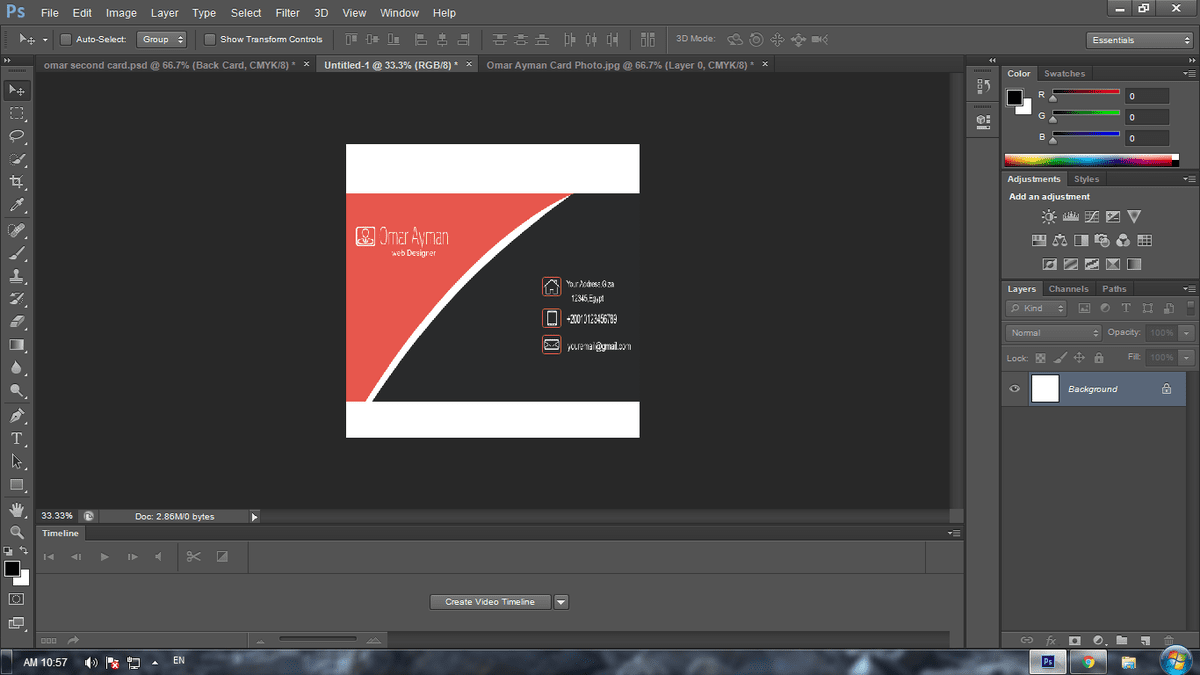Enable the Auto-Select checkbox
This screenshot has height=675, width=1200.
pos(66,39)
